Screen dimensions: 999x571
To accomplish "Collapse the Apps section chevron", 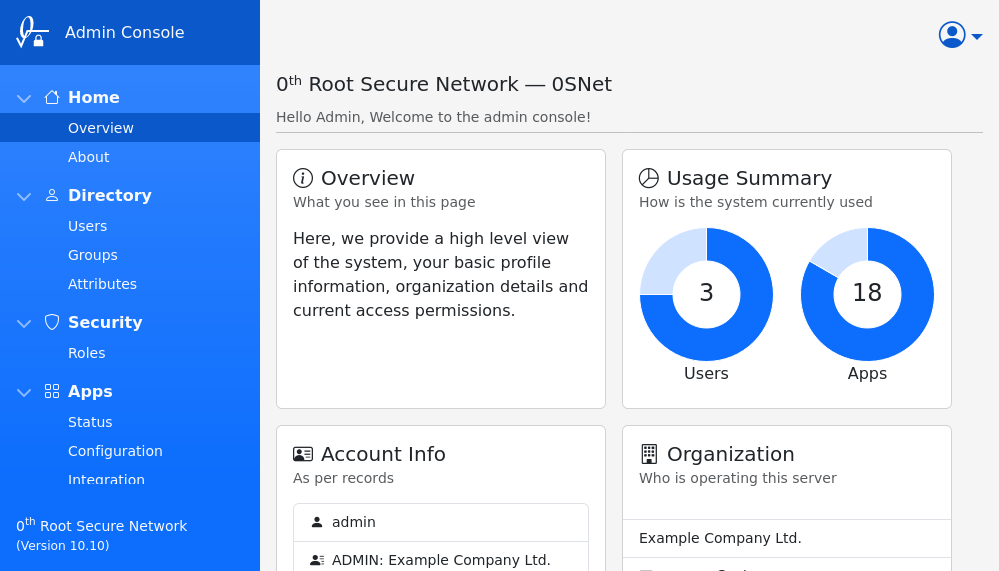I will coord(24,392).
